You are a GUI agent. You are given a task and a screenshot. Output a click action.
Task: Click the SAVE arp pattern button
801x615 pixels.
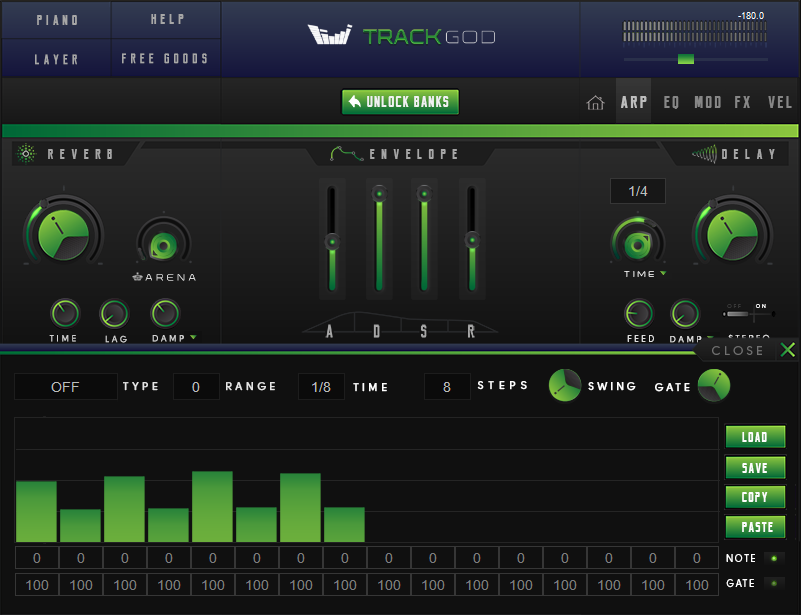755,467
